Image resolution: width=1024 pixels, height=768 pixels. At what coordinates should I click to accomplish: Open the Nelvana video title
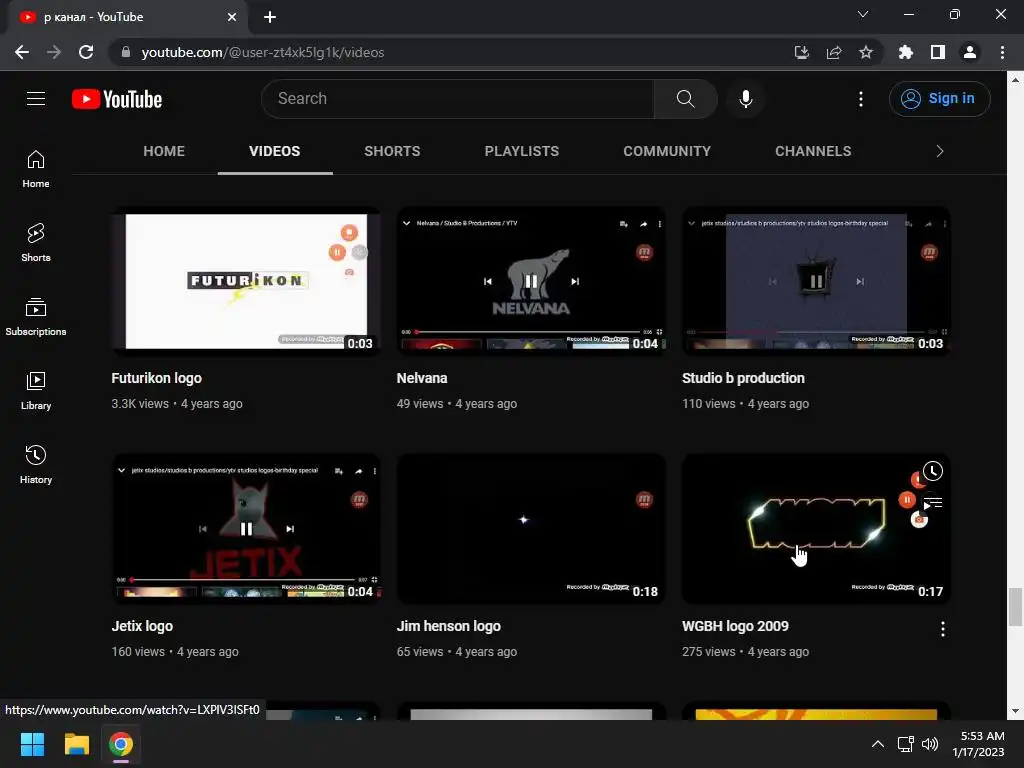point(422,378)
